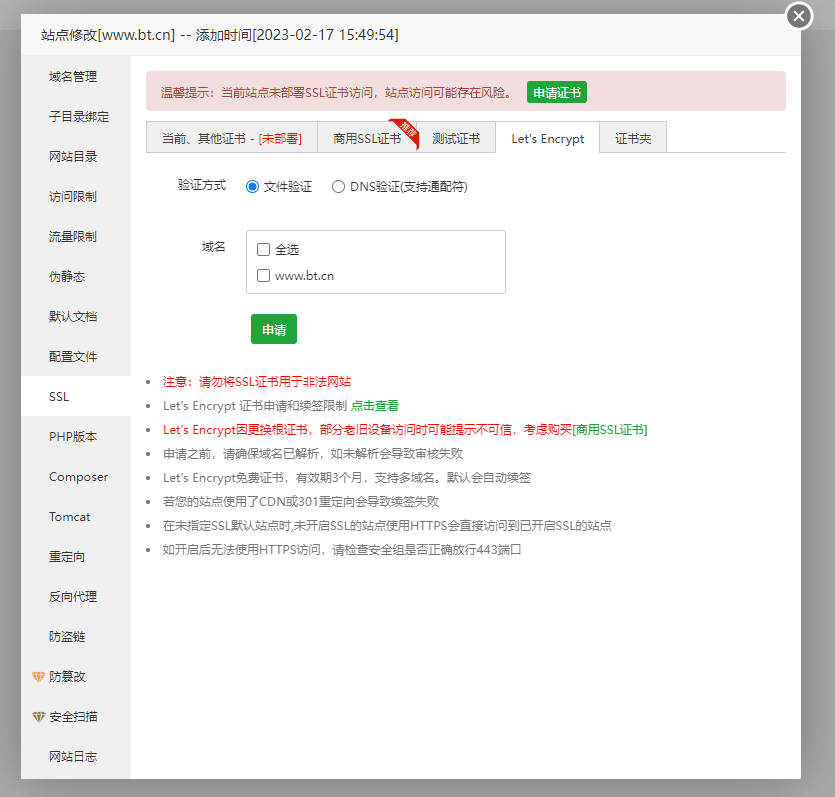Viewport: 835px width, 797px height.
Task: Open the 测试证书 tab
Action: (x=456, y=139)
